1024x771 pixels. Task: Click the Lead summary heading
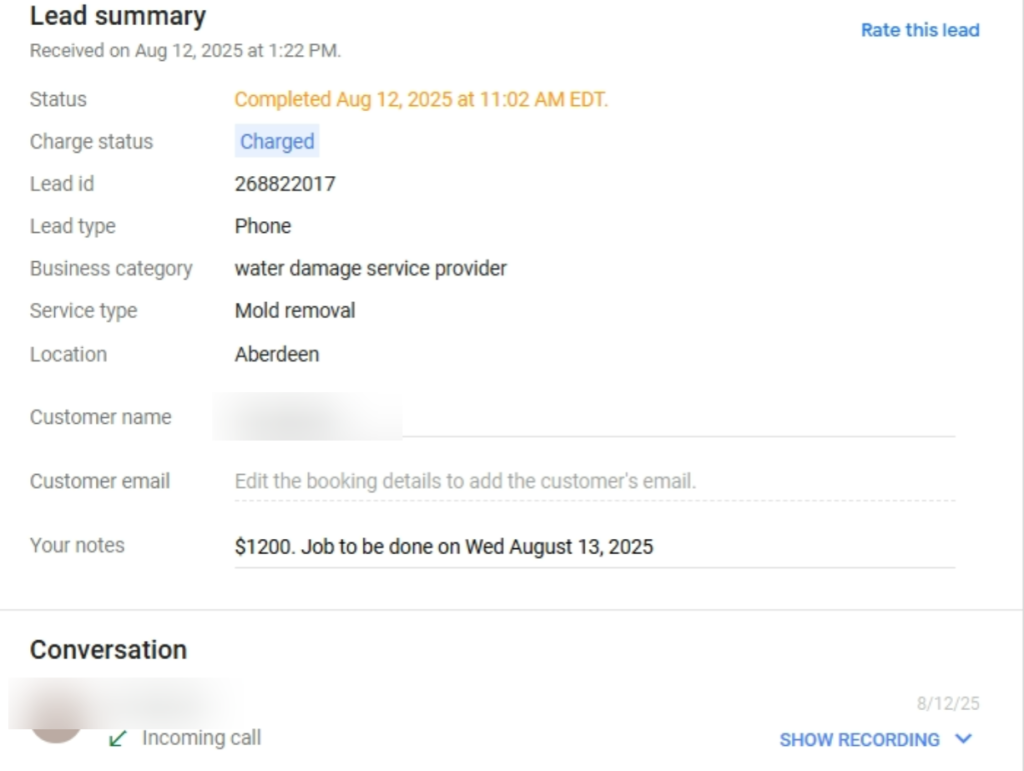point(118,16)
